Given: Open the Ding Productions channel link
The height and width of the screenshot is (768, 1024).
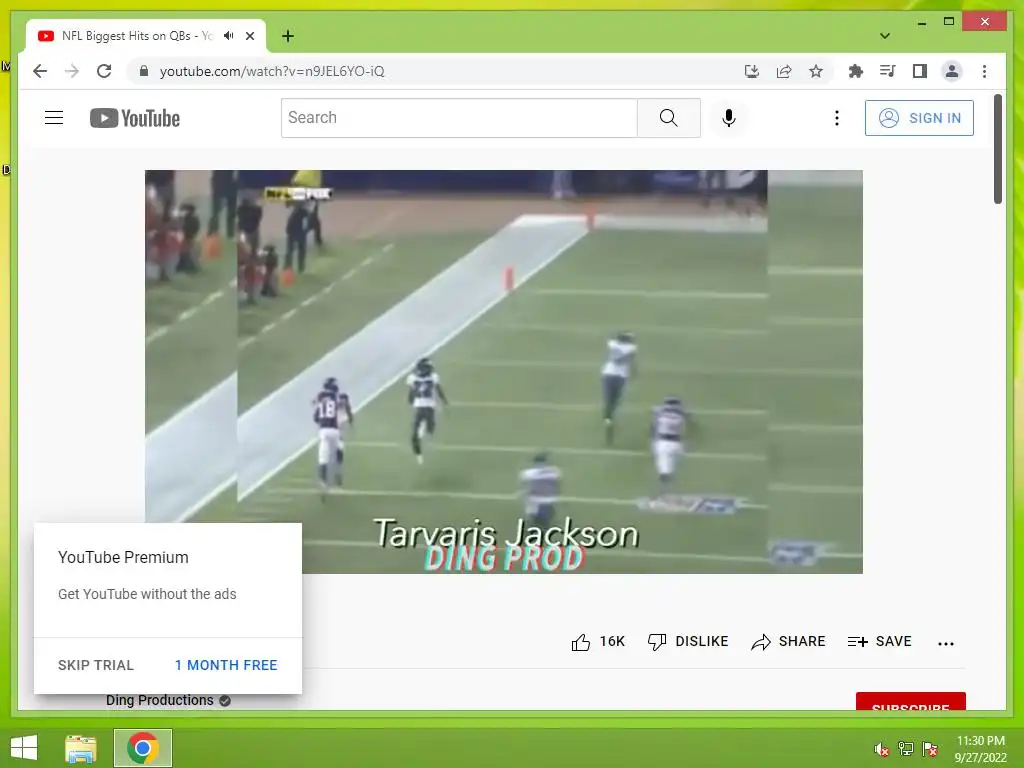Looking at the screenshot, I should tap(159, 700).
